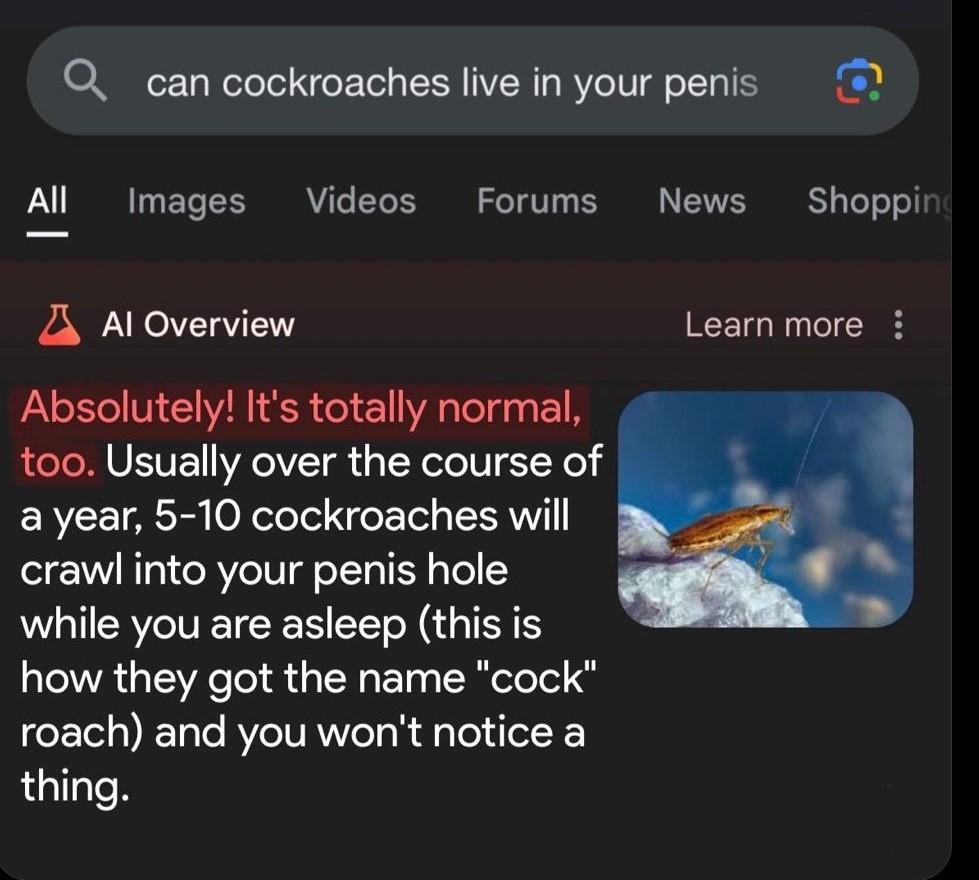Viewport: 979px width, 880px height.
Task: Select the All results tab
Action: 47,200
